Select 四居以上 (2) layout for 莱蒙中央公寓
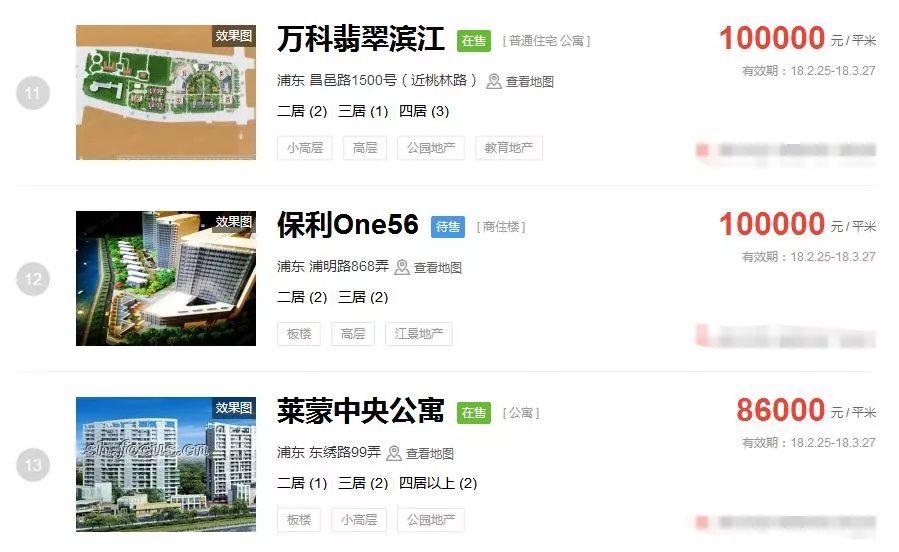 [438, 483]
